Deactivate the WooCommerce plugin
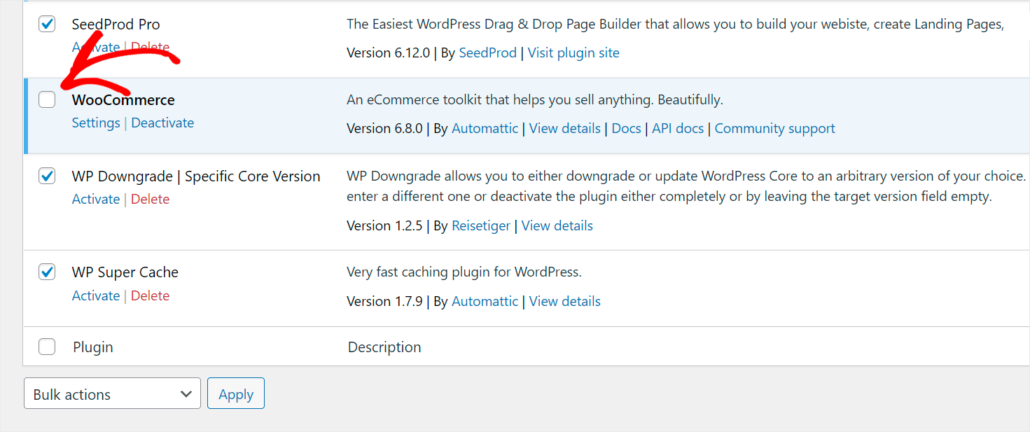This screenshot has width=1030, height=432. (x=163, y=123)
